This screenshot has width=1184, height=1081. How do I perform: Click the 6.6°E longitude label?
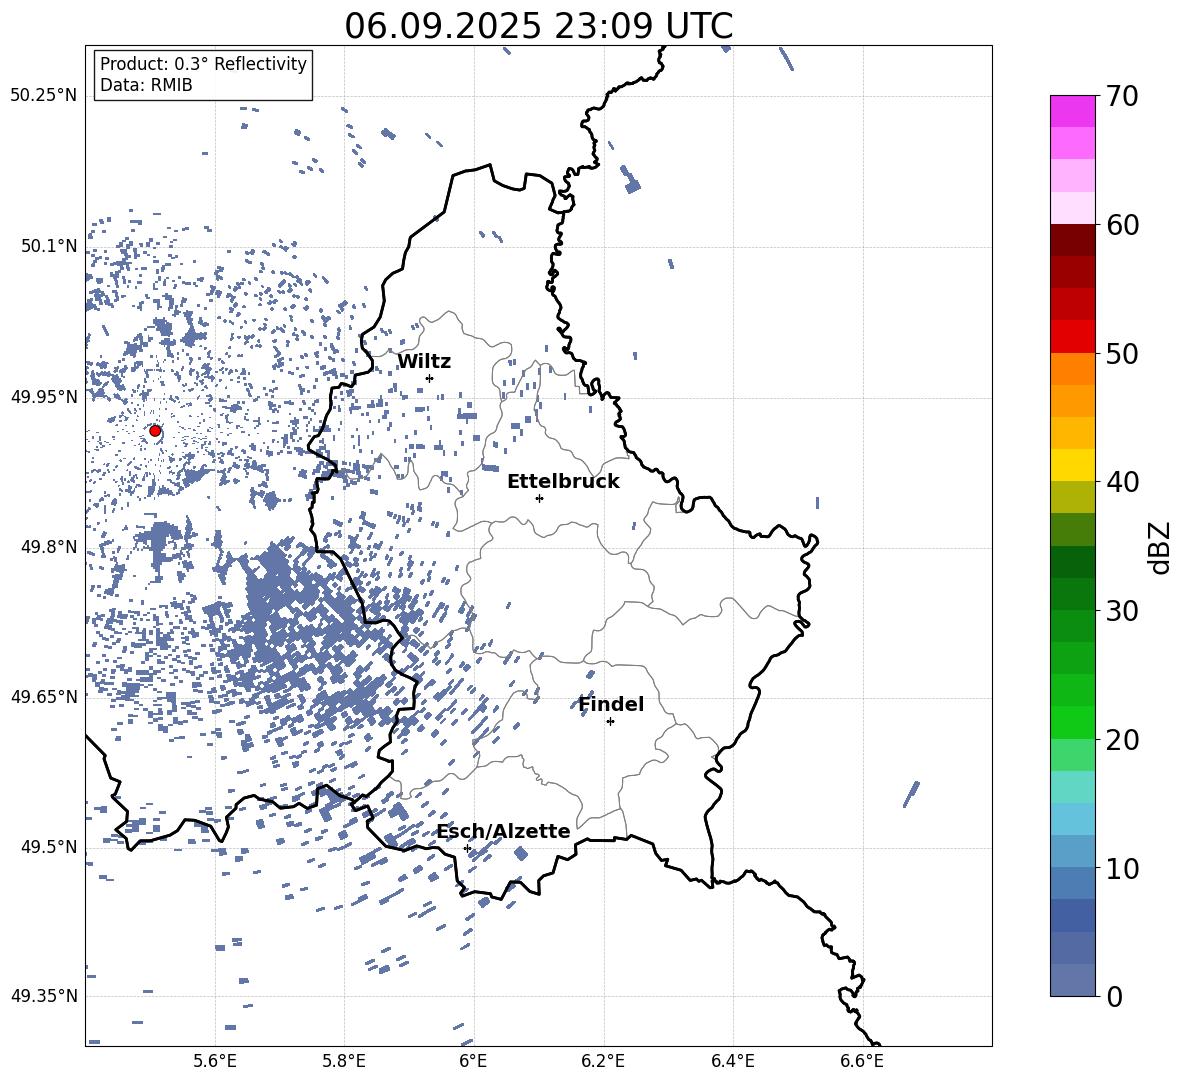[x=862, y=1061]
